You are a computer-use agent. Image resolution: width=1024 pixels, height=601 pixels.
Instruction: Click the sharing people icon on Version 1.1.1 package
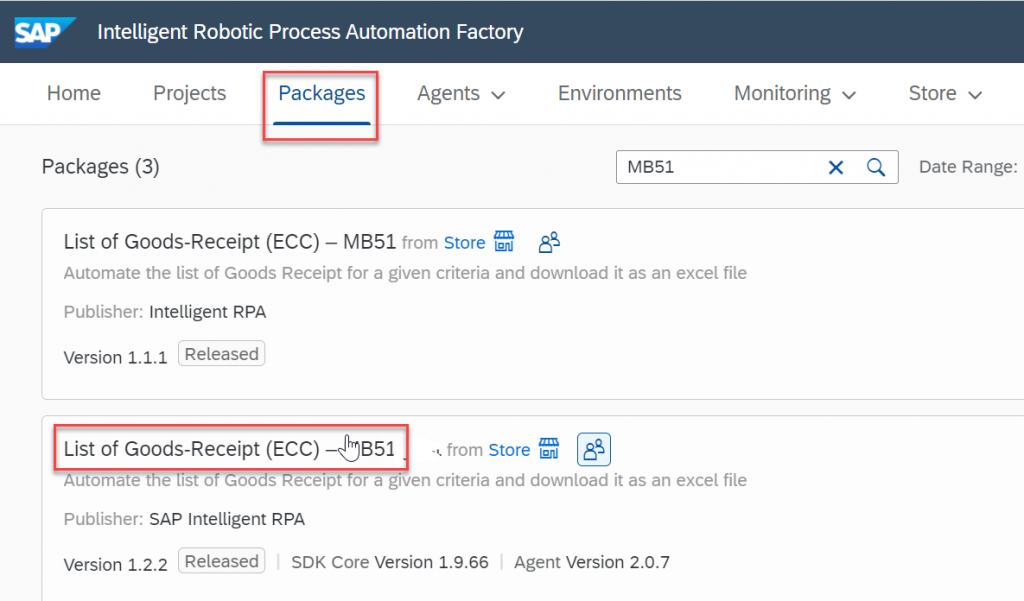(x=549, y=242)
